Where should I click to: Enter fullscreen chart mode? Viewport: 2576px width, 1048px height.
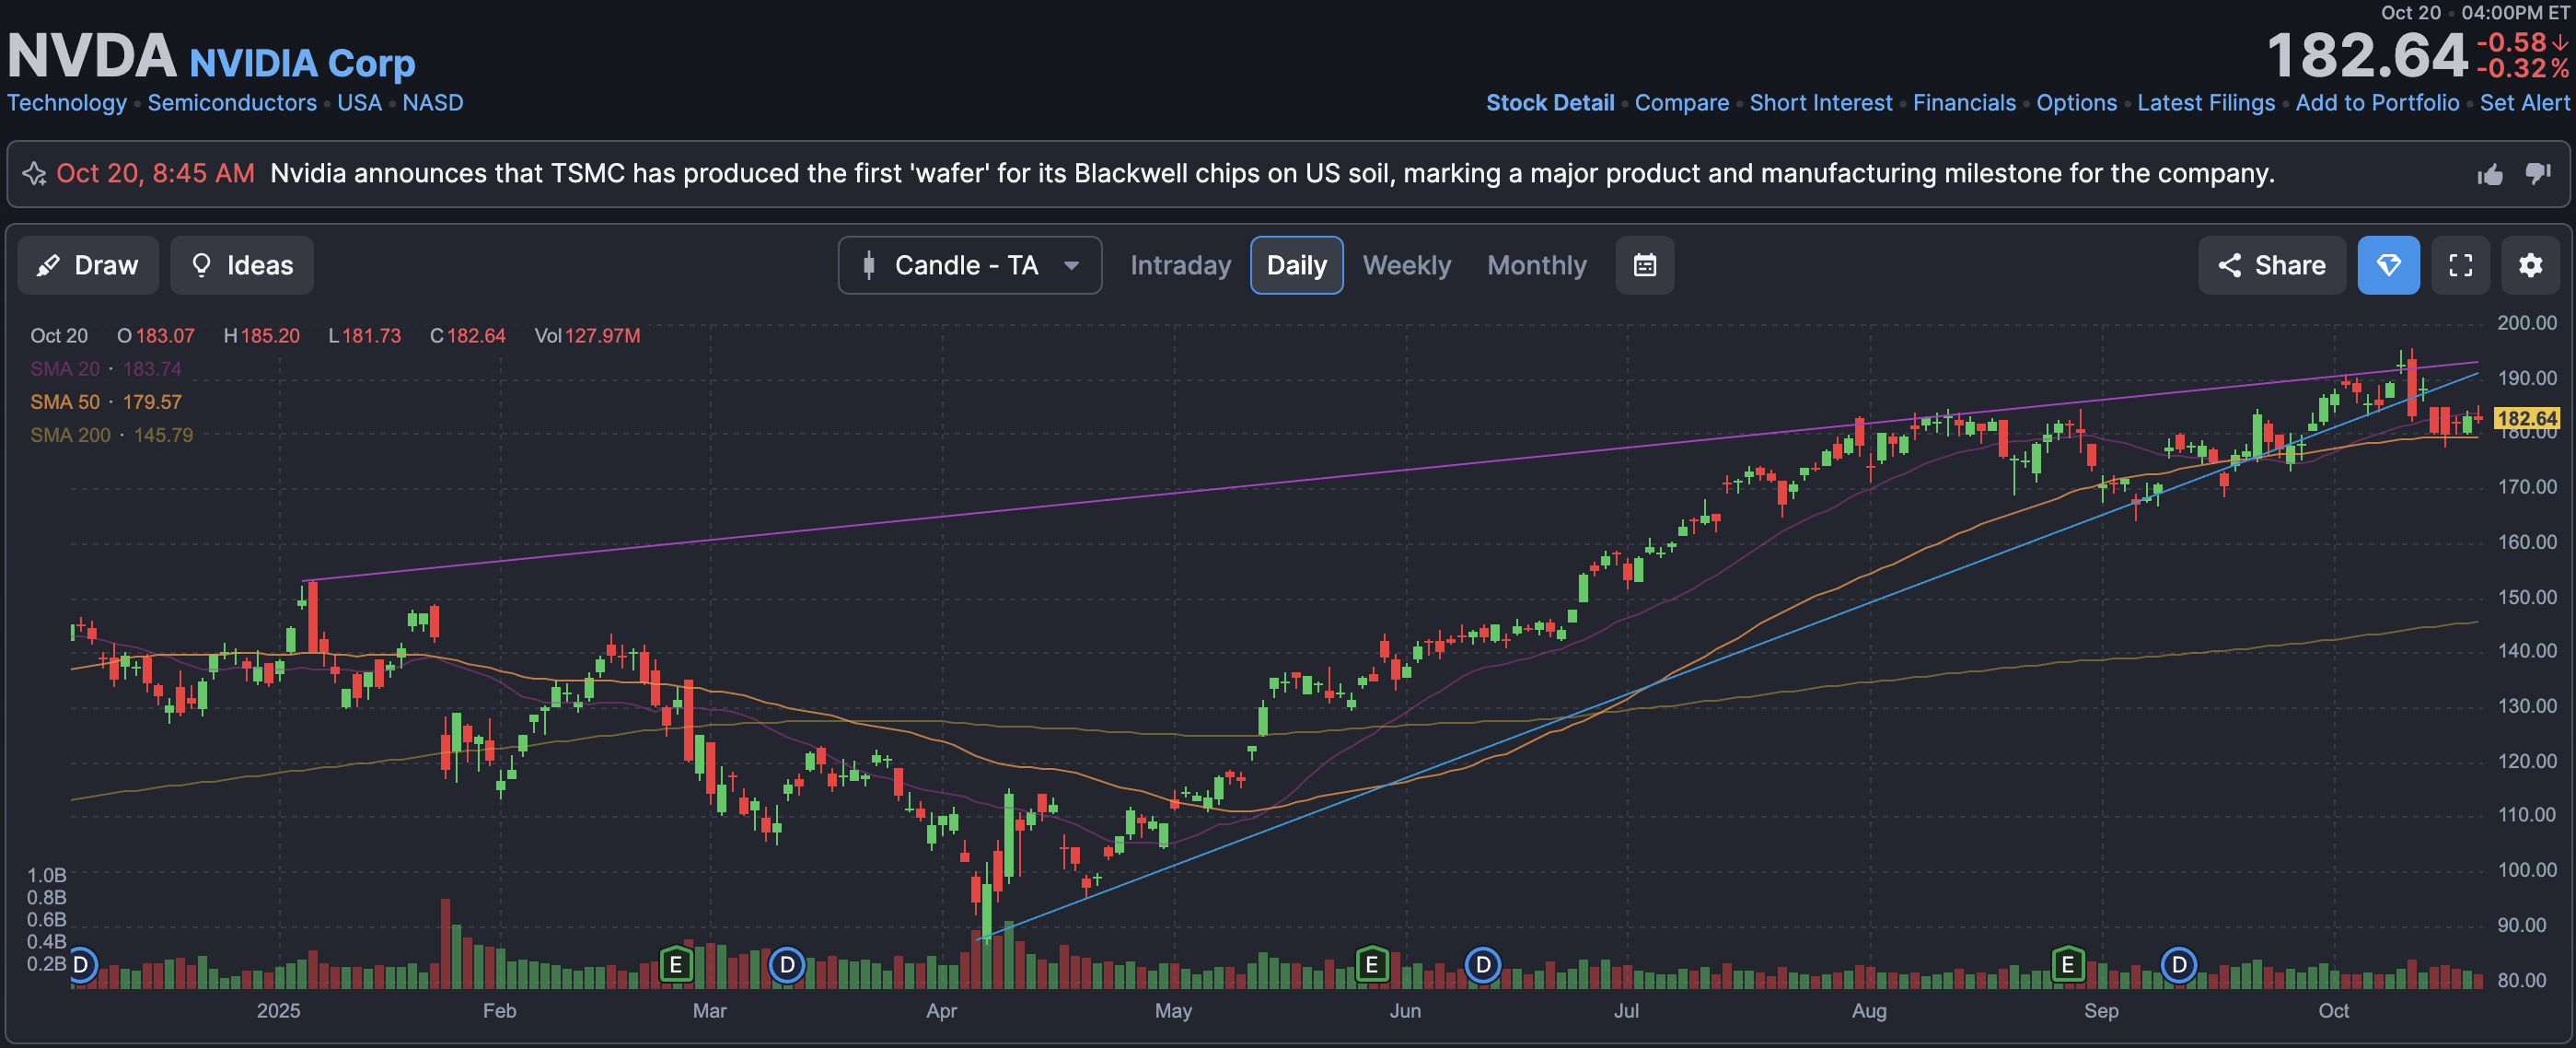pyautogui.click(x=2460, y=265)
